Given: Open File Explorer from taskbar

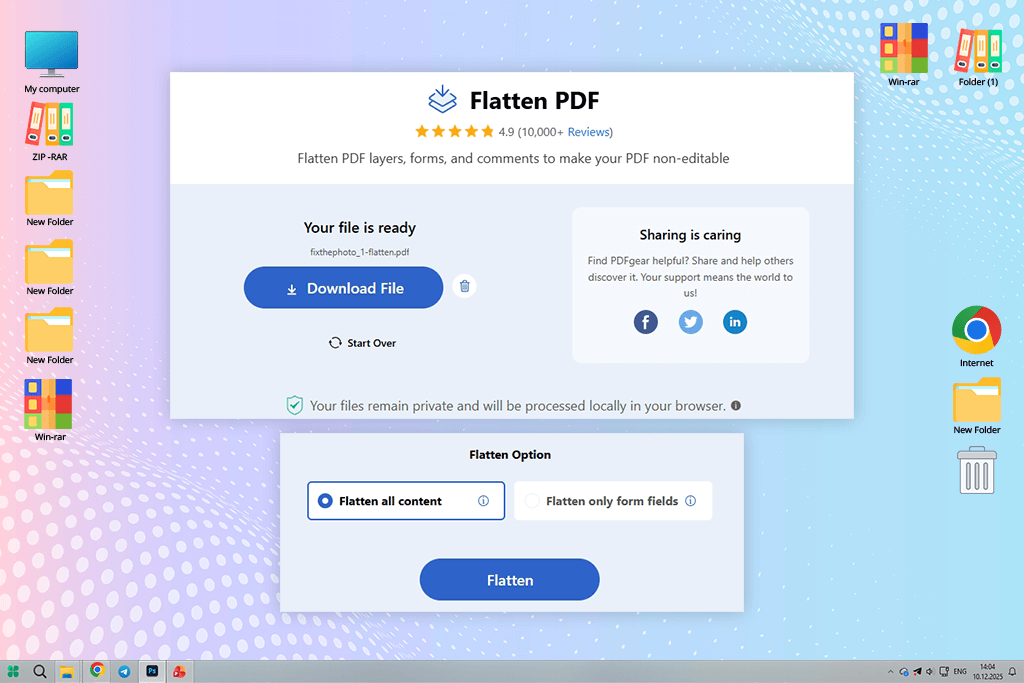Looking at the screenshot, I should point(67,671).
